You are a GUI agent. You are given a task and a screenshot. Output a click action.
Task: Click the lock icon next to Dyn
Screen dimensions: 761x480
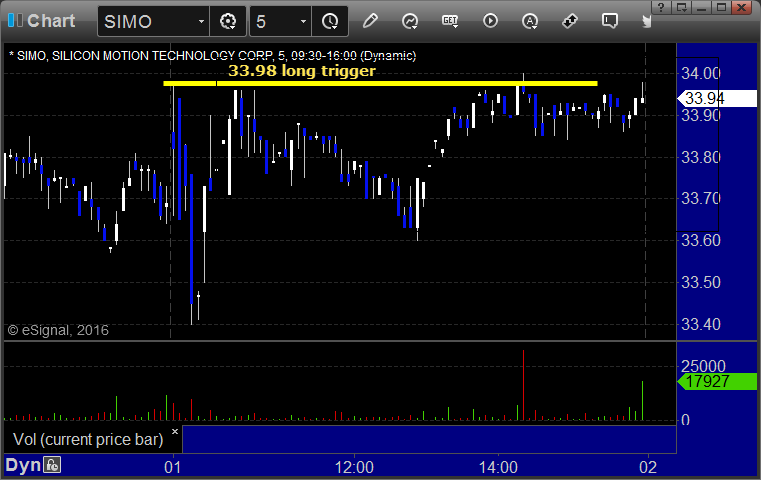[x=52, y=465]
